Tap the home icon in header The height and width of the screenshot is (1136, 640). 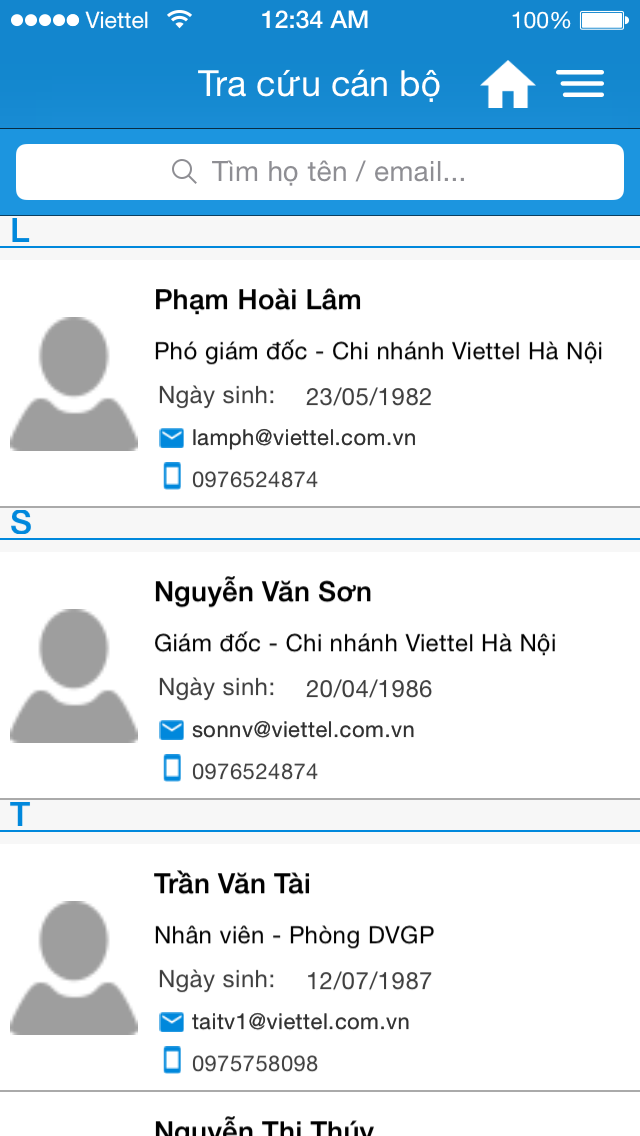coord(507,85)
